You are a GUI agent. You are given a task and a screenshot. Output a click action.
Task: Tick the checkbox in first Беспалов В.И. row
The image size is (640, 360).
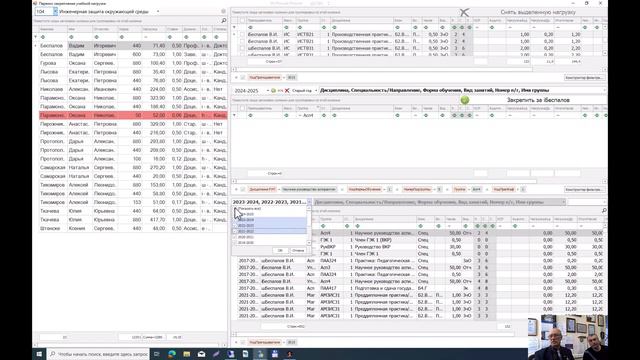pos(242,35)
